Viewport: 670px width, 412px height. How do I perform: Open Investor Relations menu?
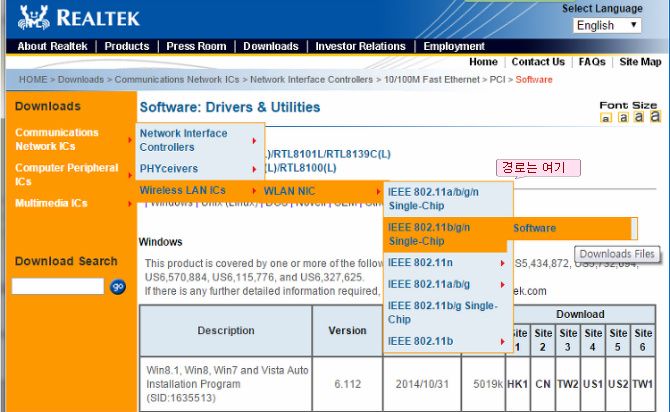pos(360,46)
